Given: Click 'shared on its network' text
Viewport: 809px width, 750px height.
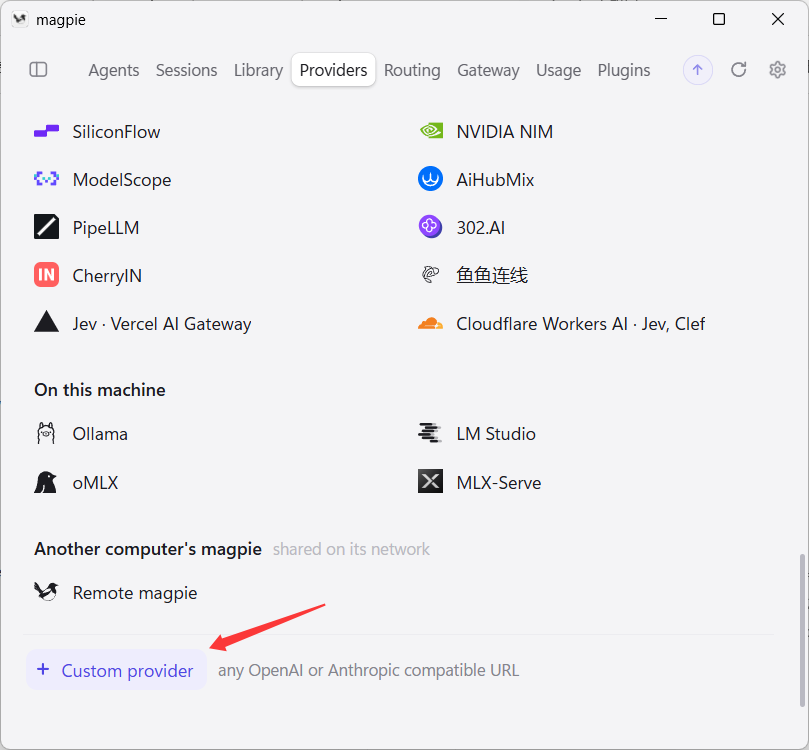Looking at the screenshot, I should [x=351, y=549].
